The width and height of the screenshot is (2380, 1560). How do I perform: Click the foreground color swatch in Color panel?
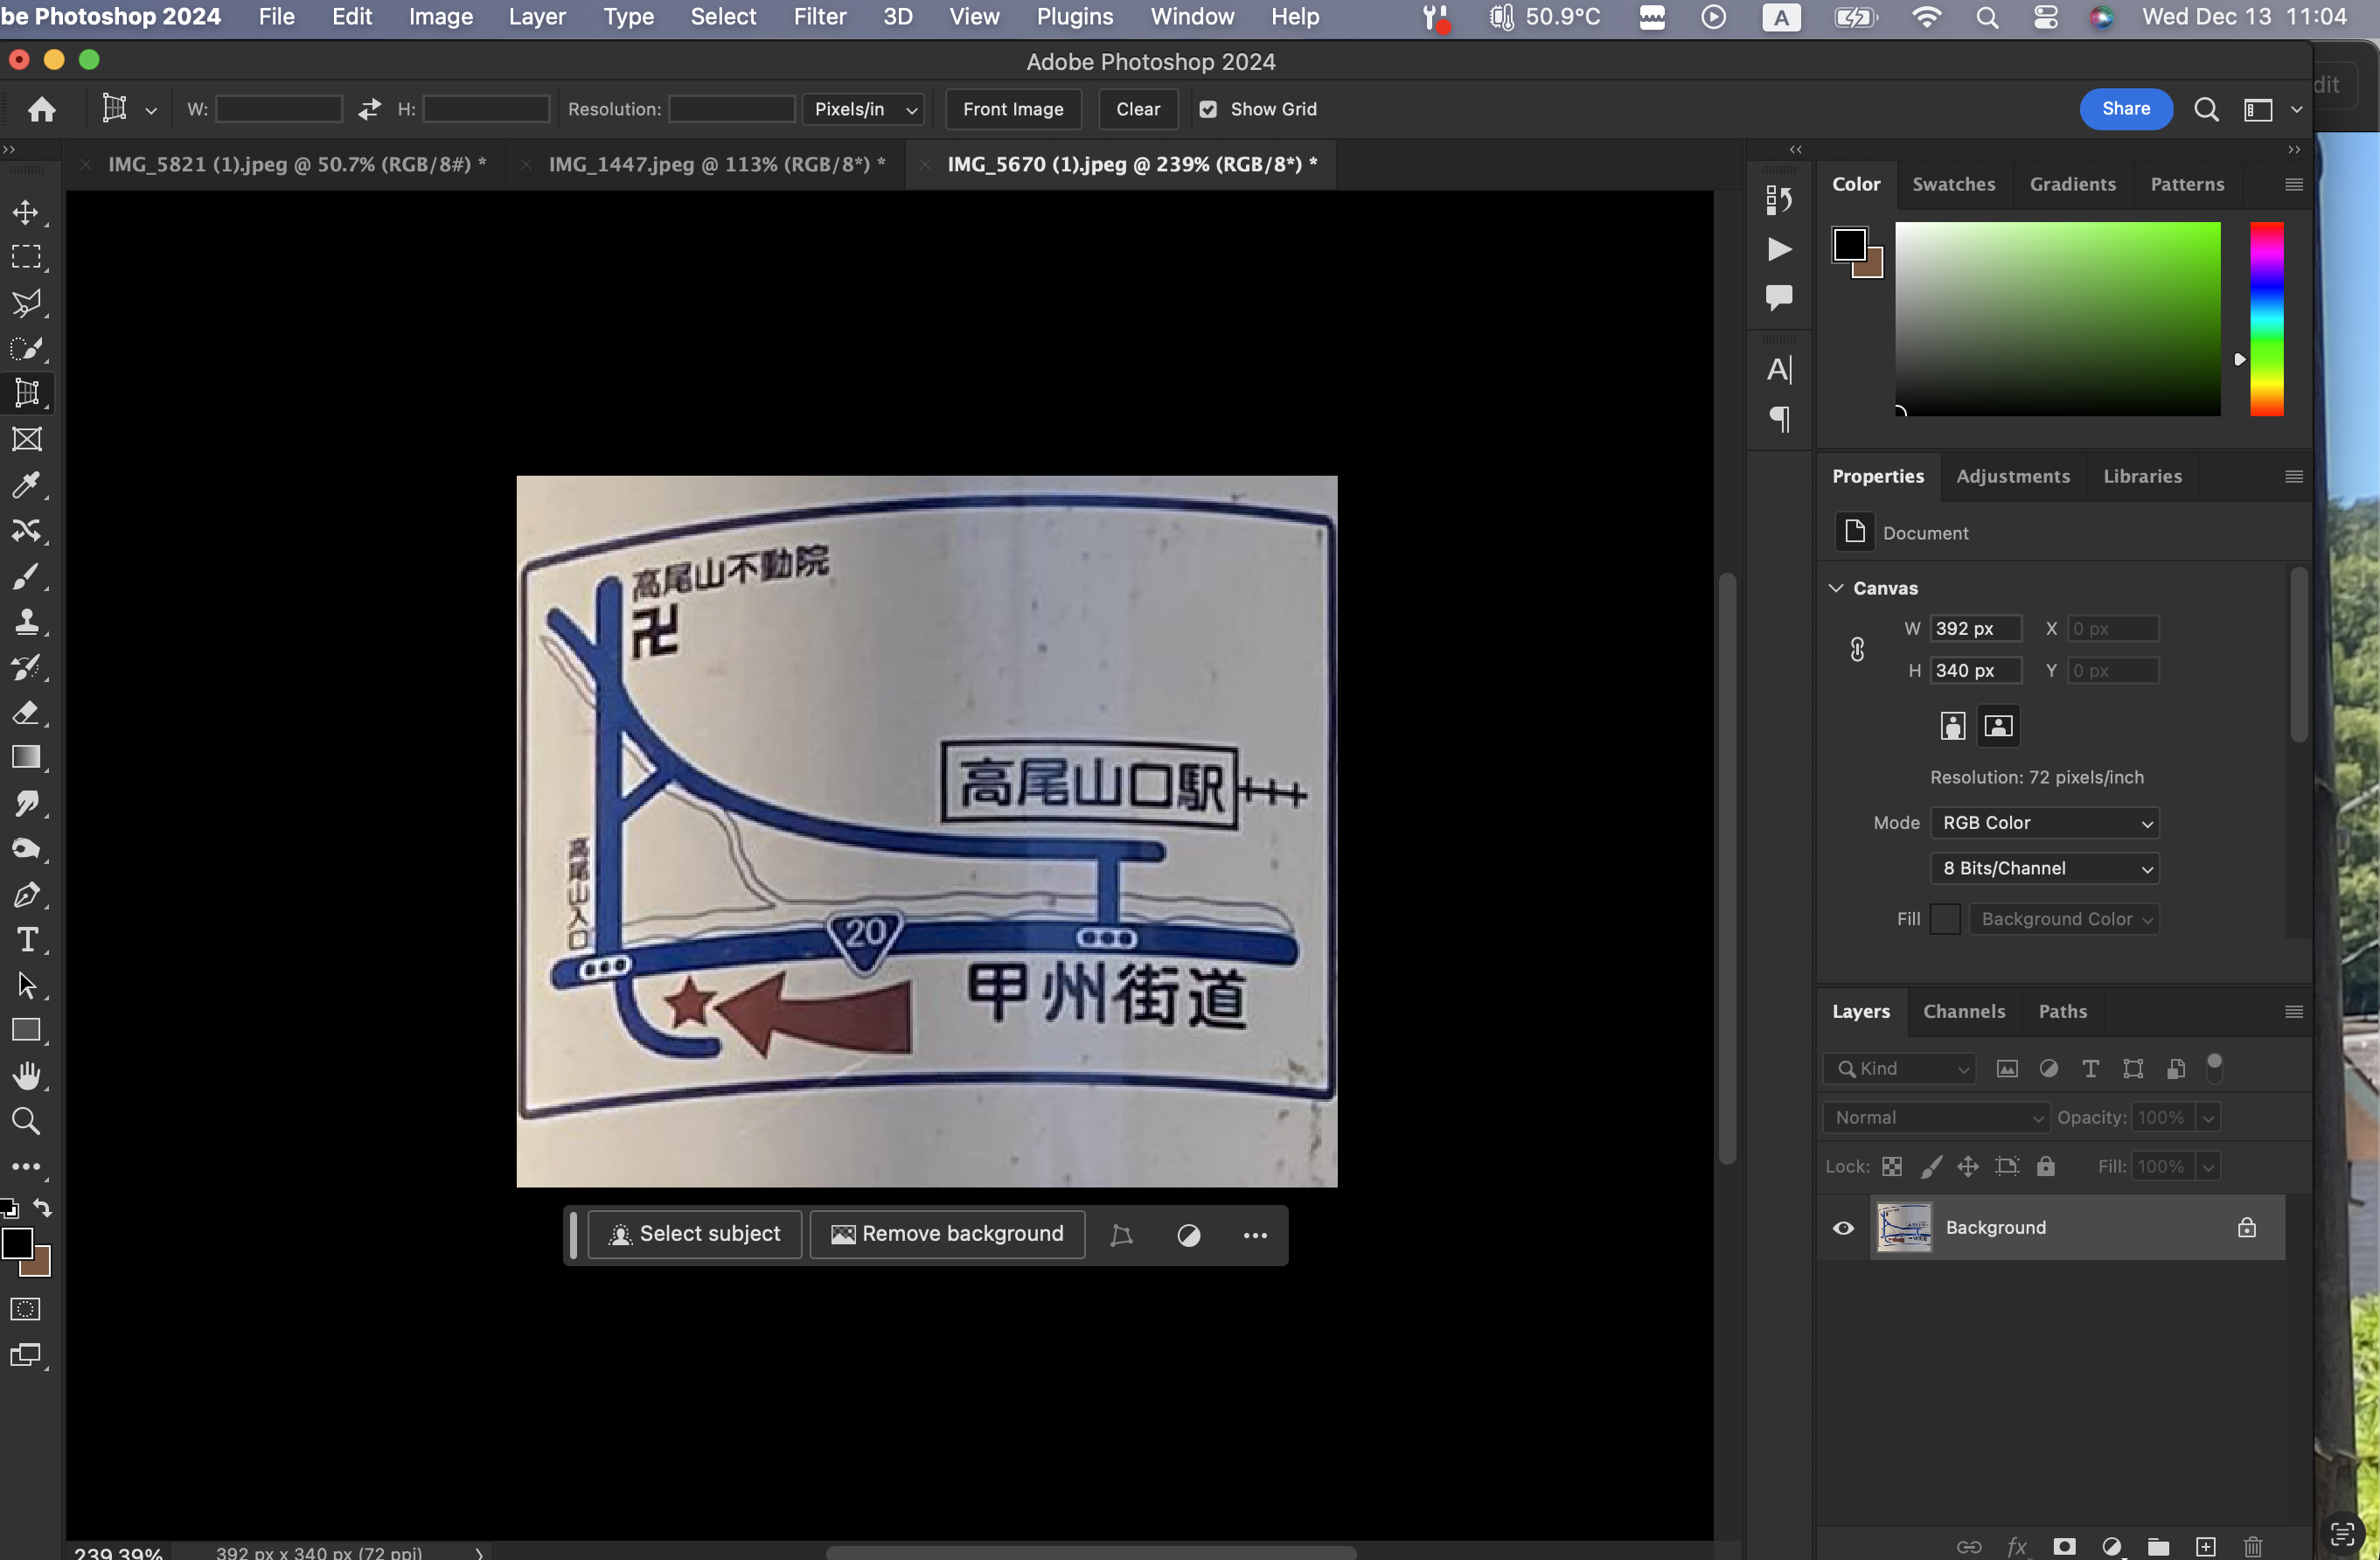[x=1849, y=244]
